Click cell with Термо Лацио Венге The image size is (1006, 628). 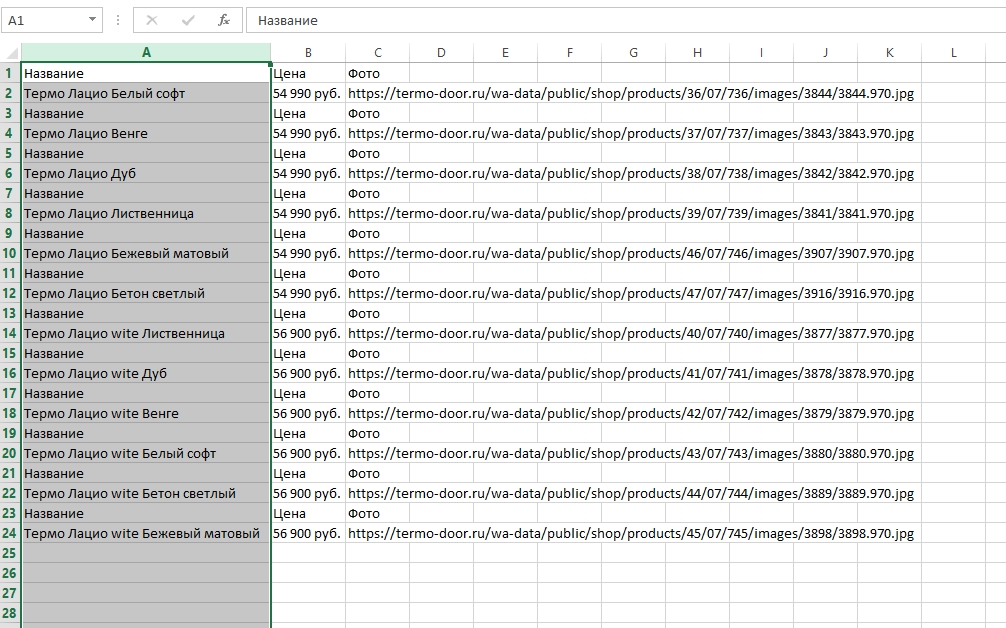pyautogui.click(x=146, y=133)
